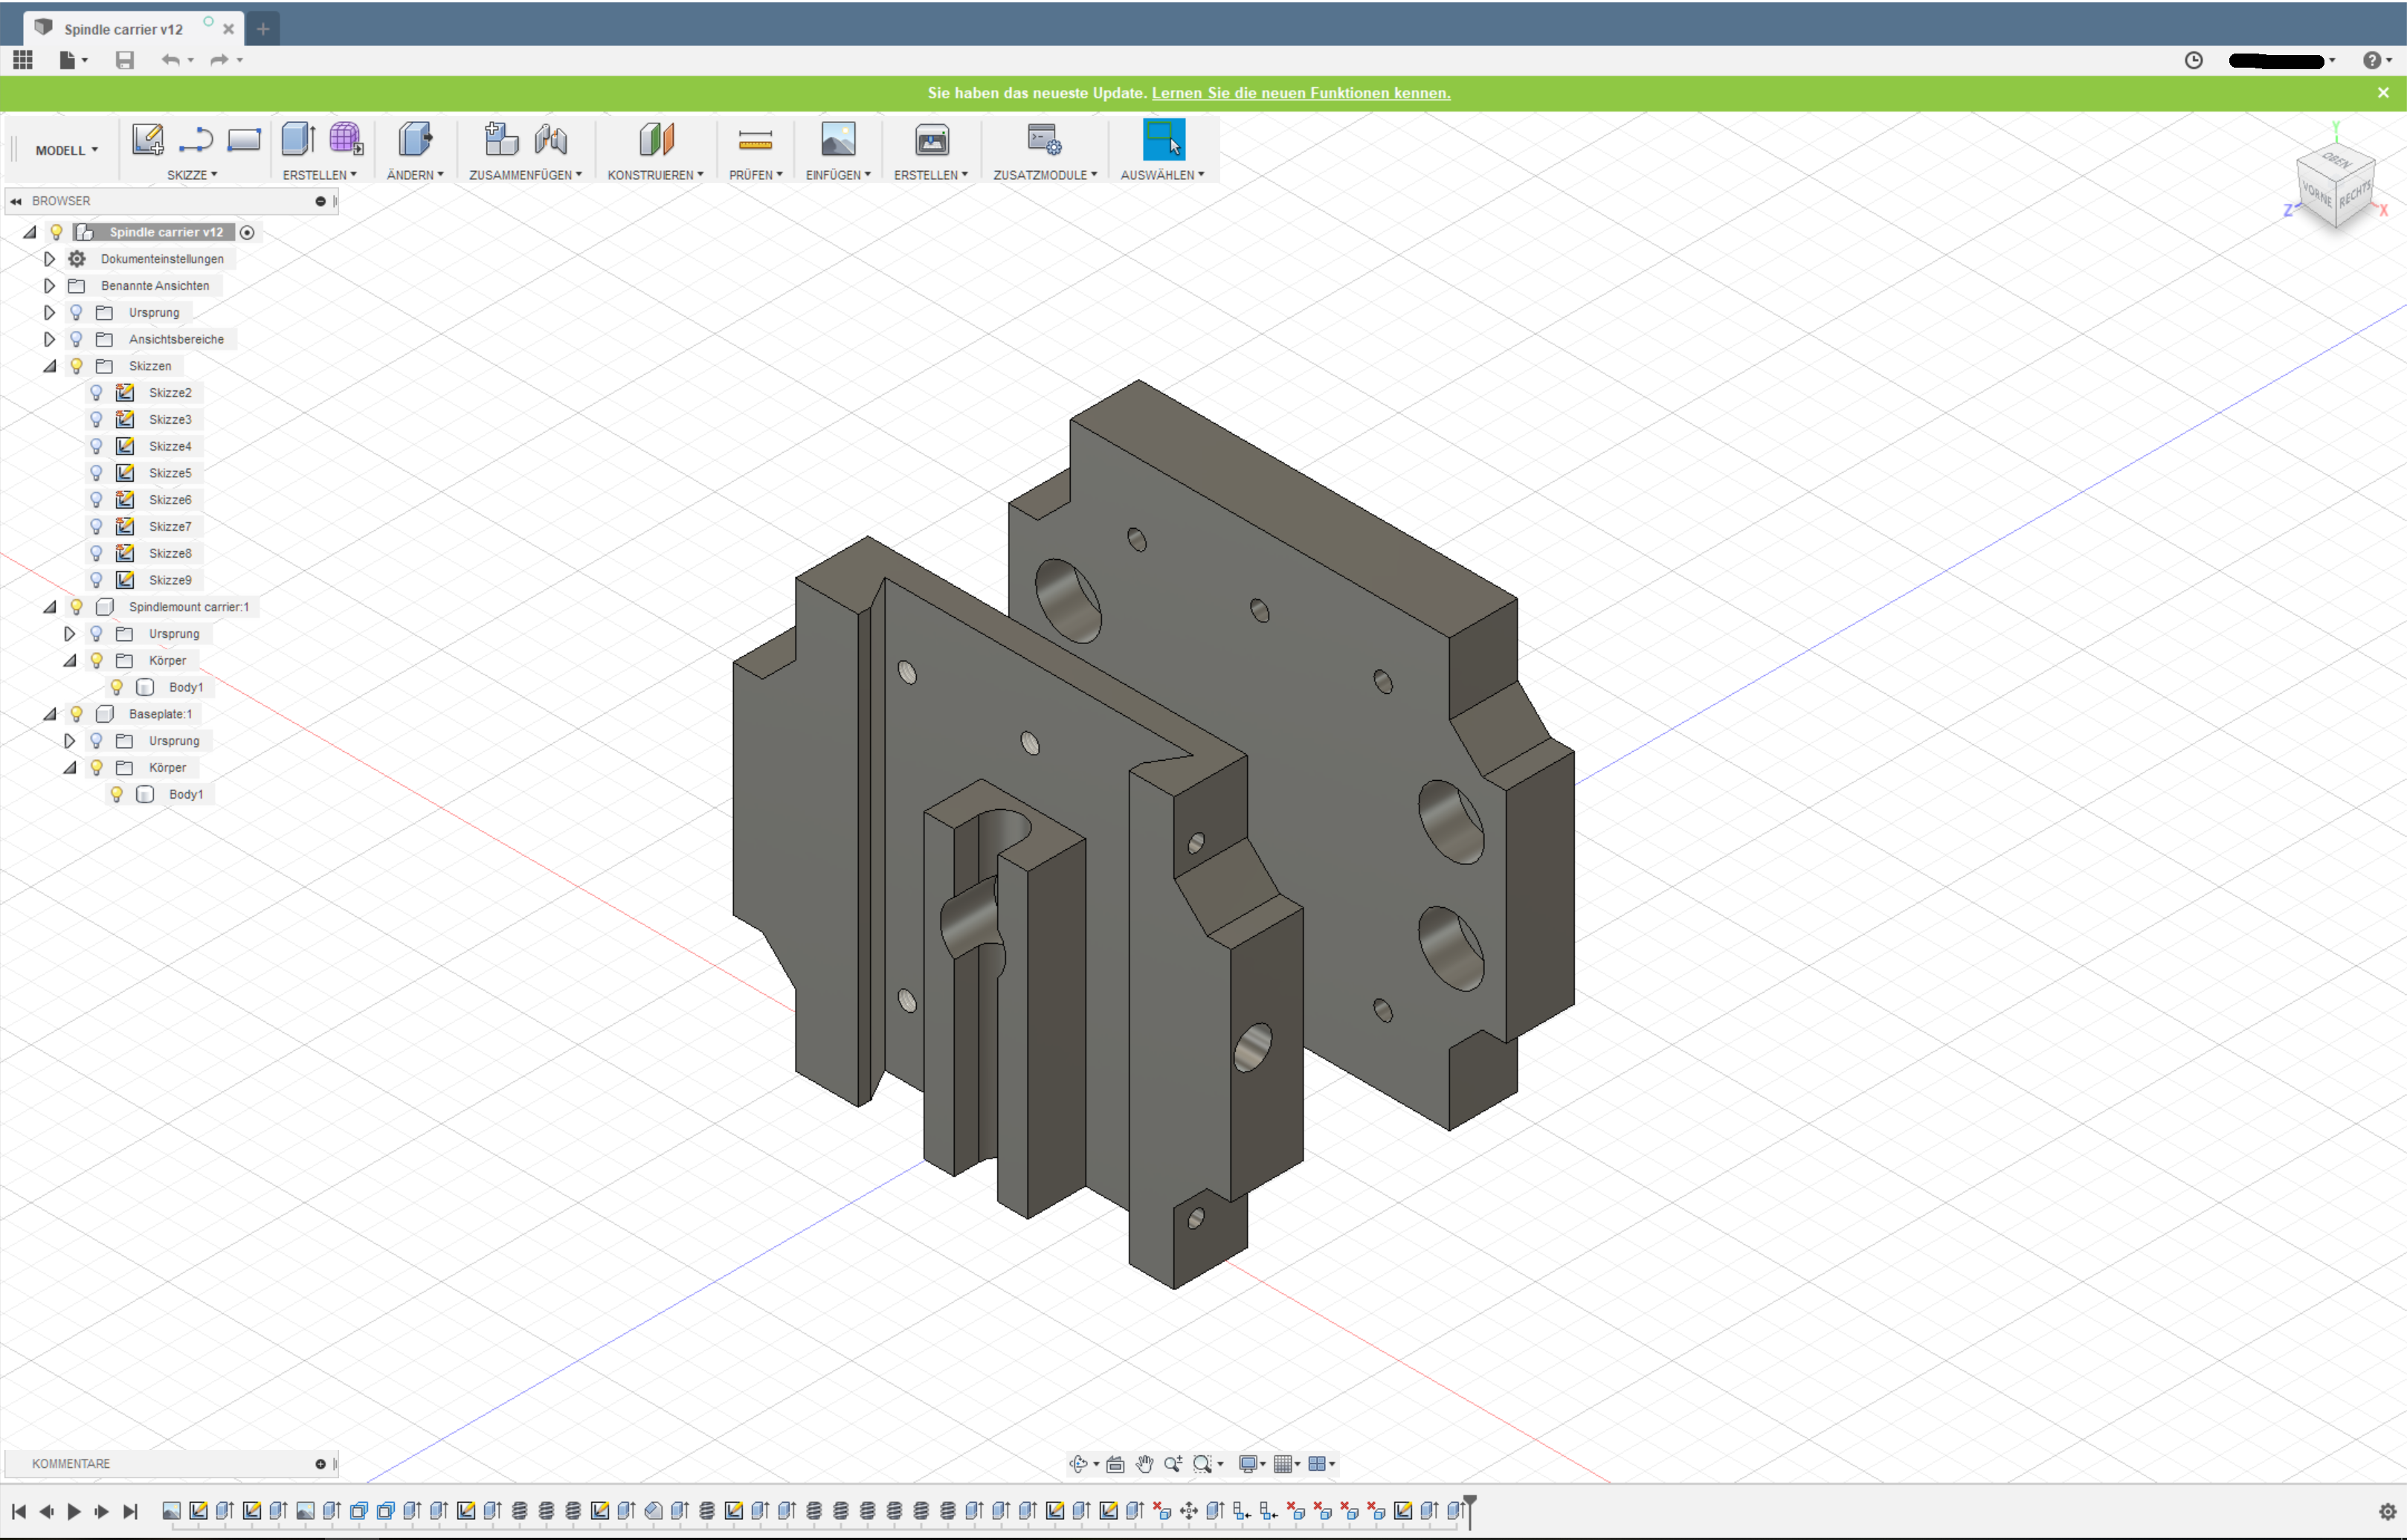Open the Zoom Window dropdown arrow

pyautogui.click(x=1220, y=1465)
